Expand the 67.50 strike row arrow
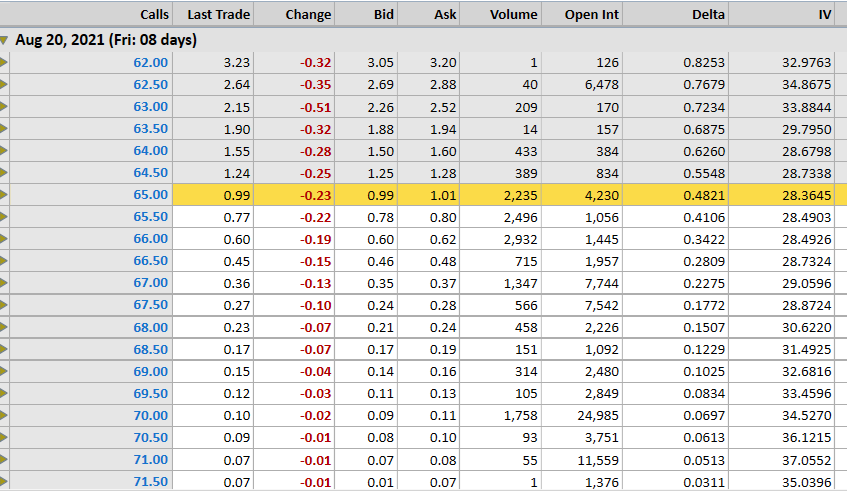The image size is (847, 491). pos(4,305)
